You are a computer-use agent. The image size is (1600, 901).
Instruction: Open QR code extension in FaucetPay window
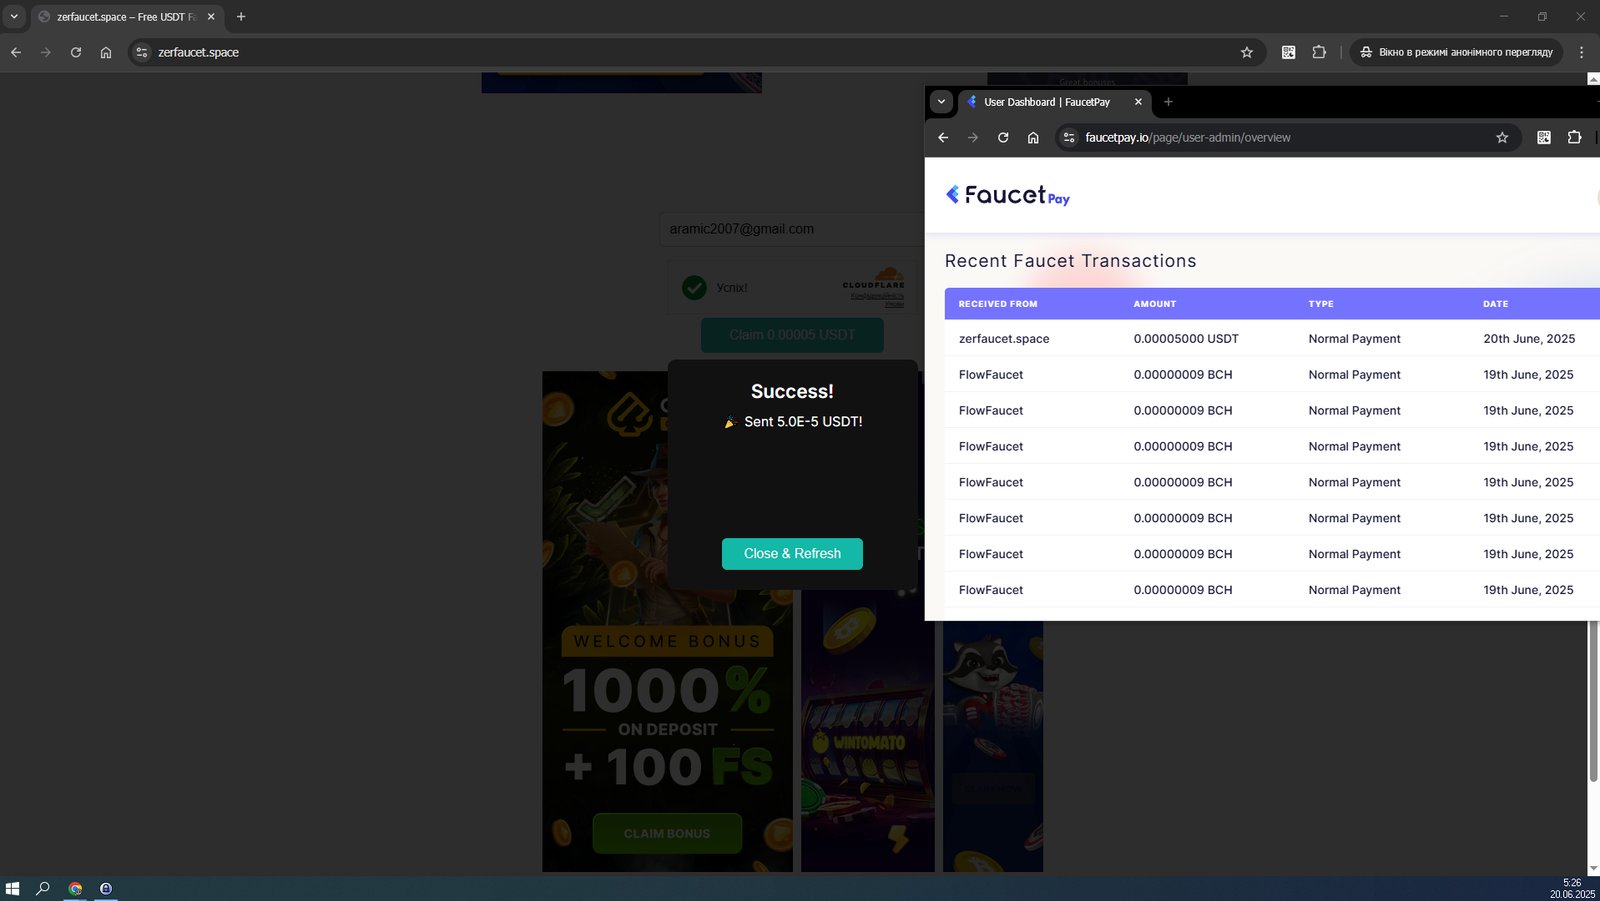click(x=1544, y=137)
